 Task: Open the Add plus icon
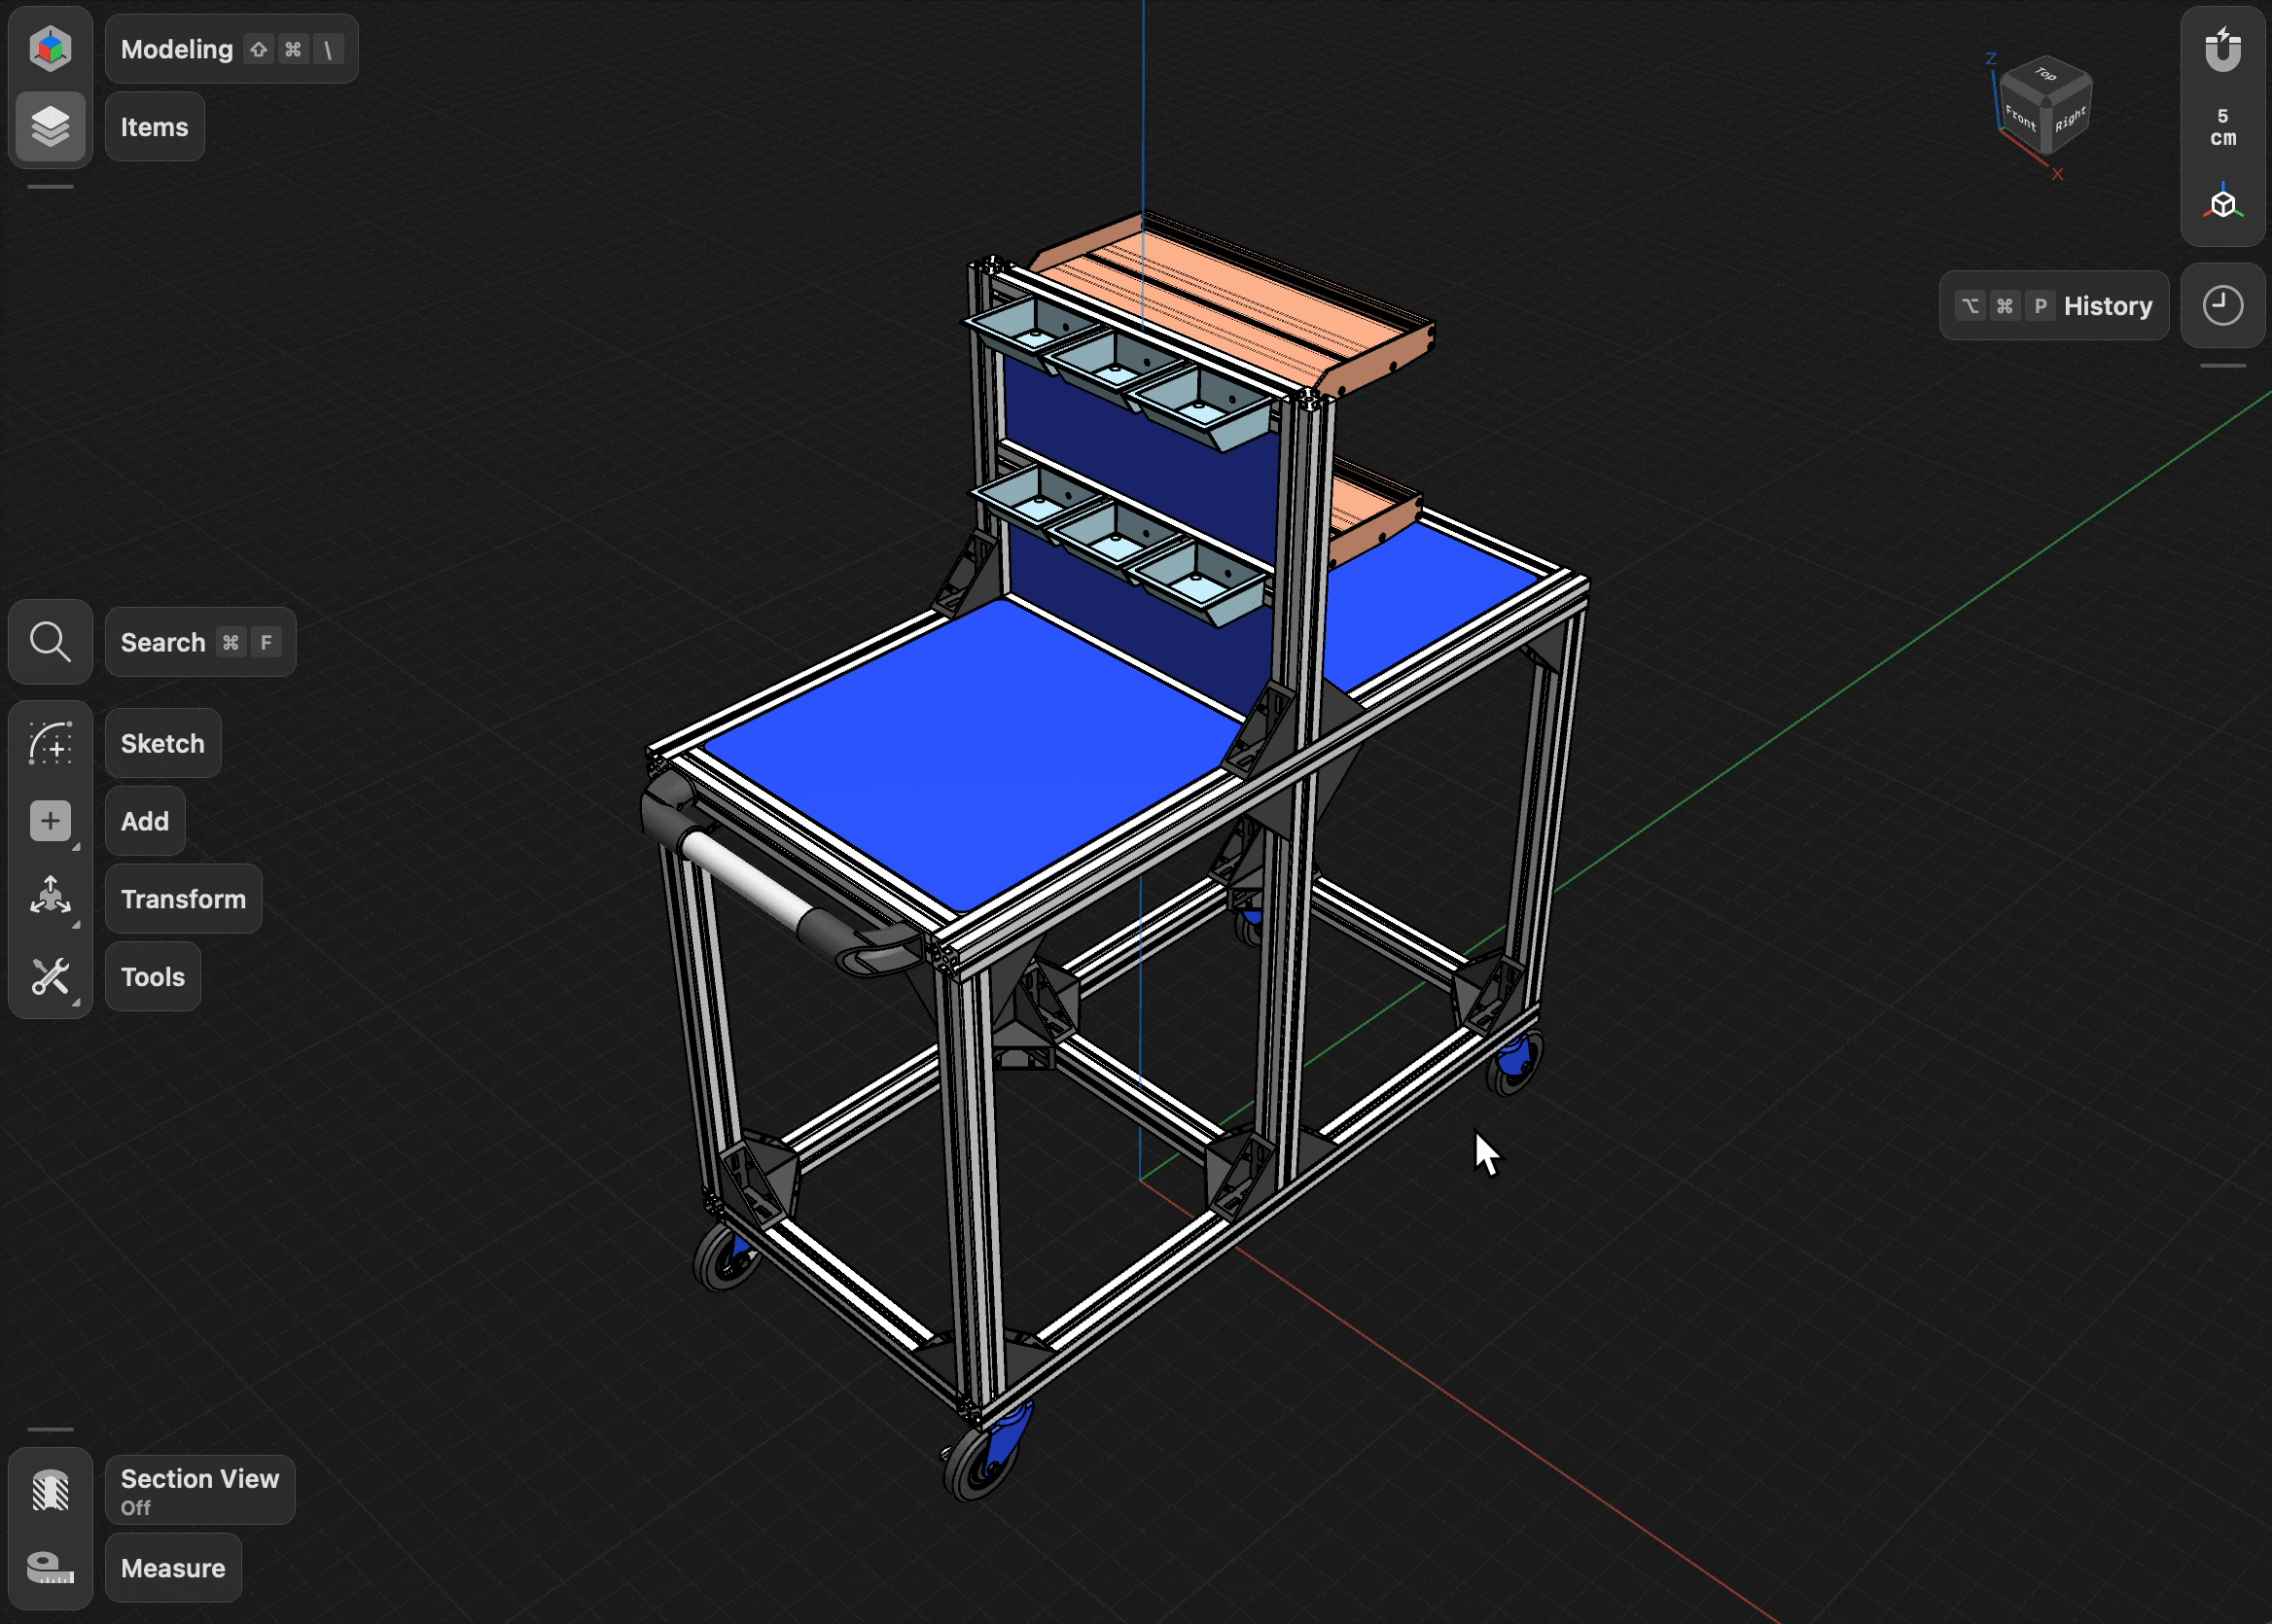[x=50, y=821]
